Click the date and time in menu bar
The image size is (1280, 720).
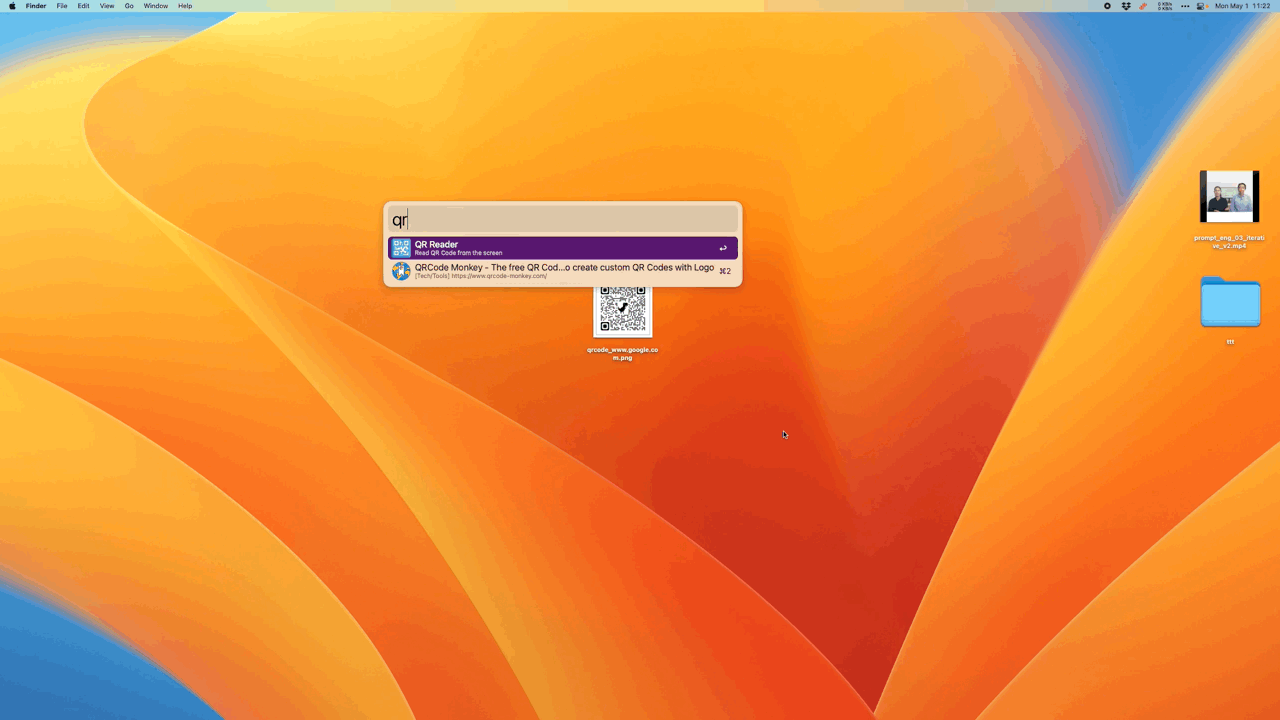point(1242,6)
